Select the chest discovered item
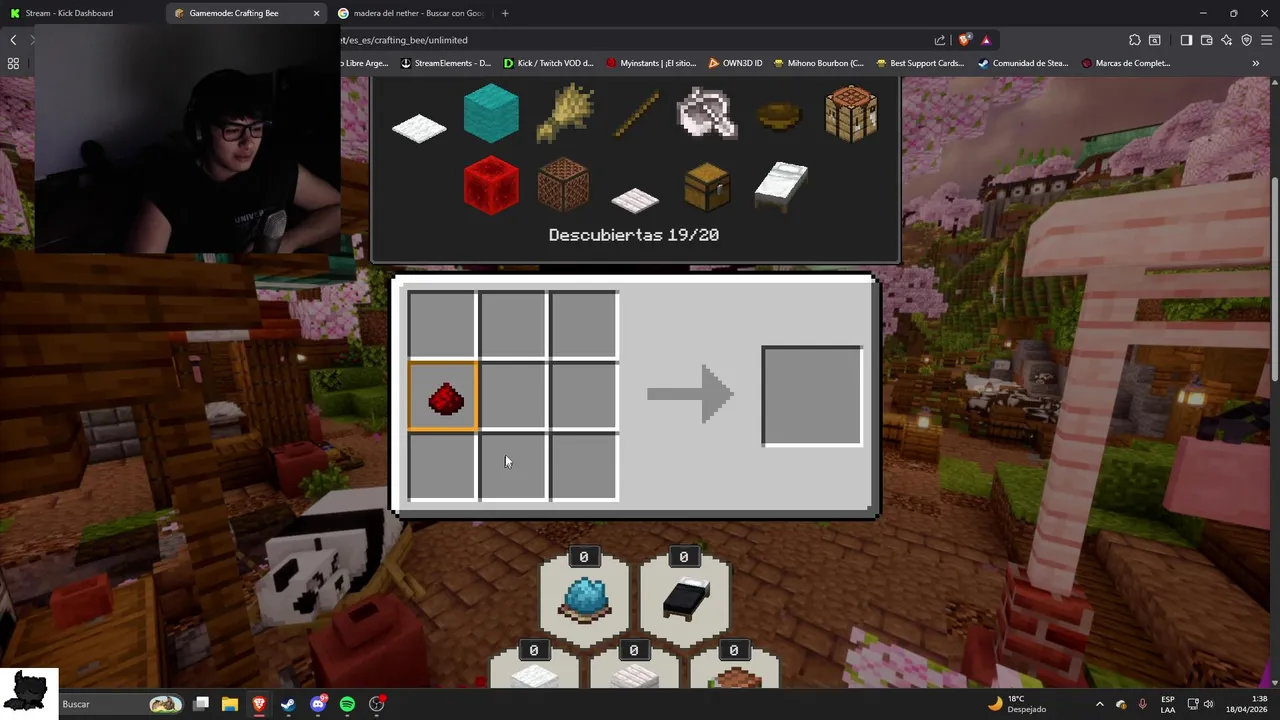This screenshot has height=720, width=1280. pos(707,187)
